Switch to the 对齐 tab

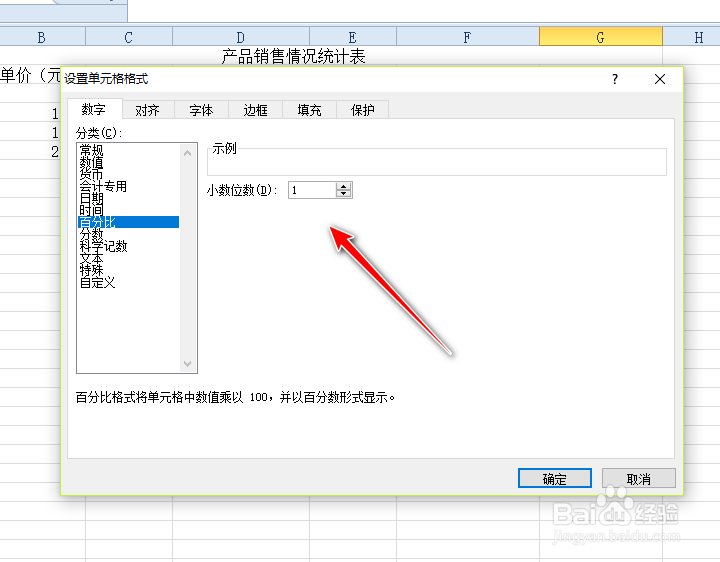(147, 110)
